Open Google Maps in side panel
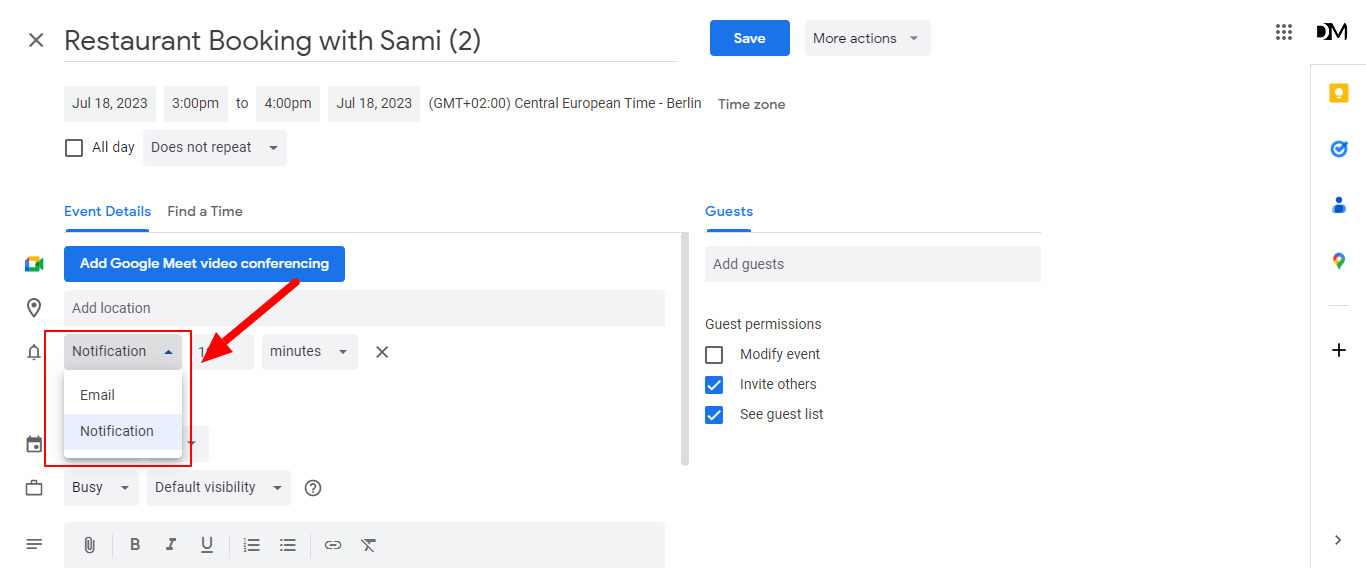 click(x=1338, y=261)
